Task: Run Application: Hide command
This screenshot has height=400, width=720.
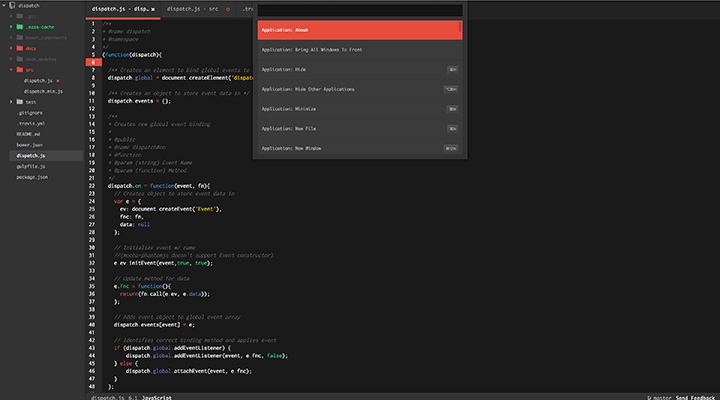Action: tap(360, 69)
